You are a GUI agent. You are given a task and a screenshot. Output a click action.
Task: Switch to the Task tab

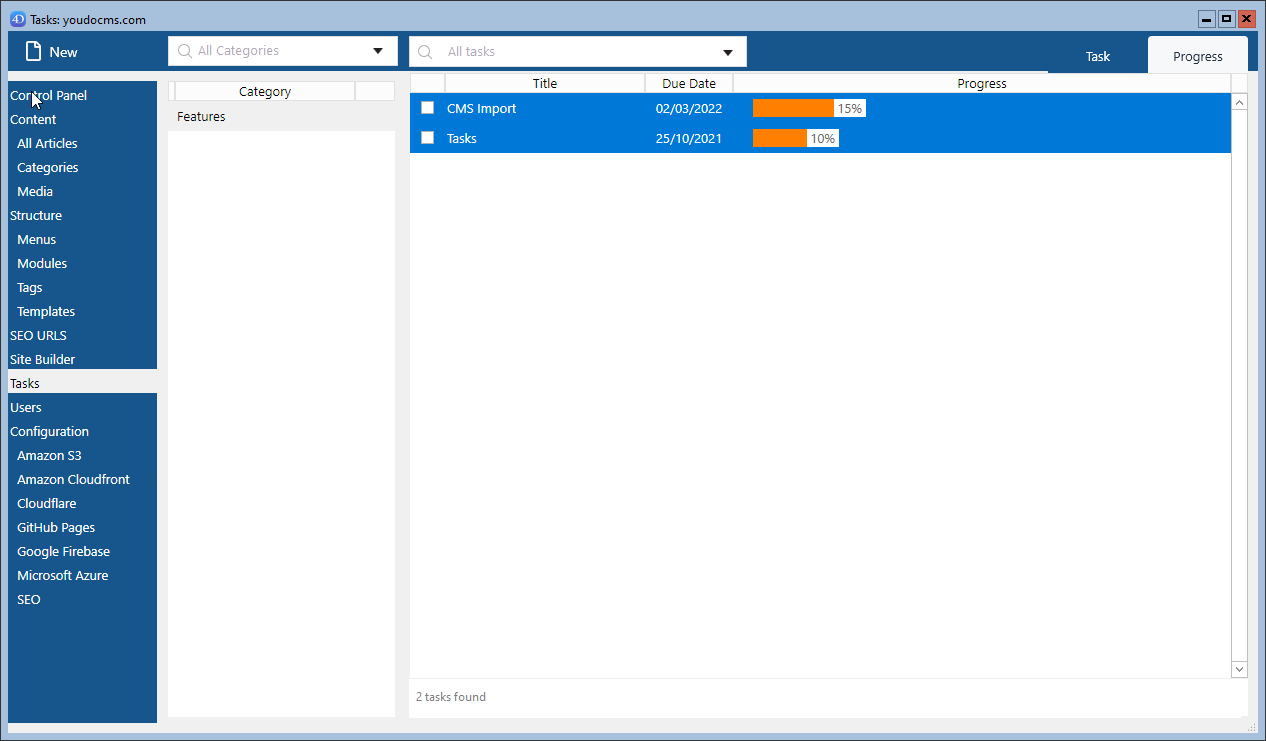pos(1098,56)
